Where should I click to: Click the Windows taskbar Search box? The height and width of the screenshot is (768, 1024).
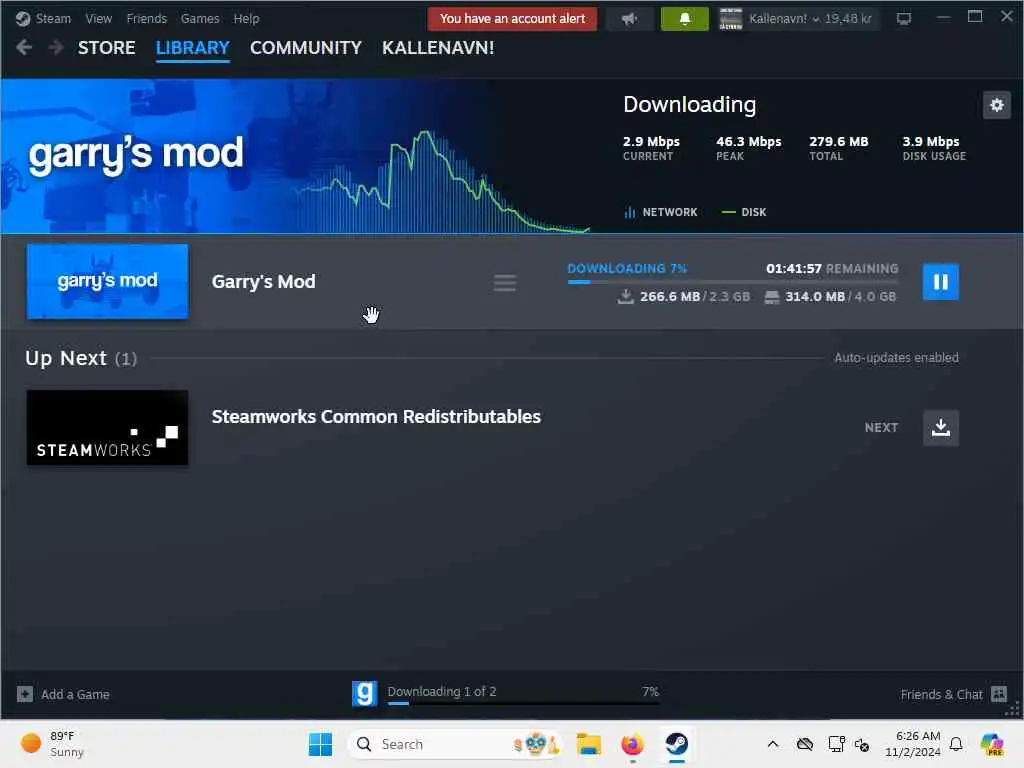click(x=455, y=744)
